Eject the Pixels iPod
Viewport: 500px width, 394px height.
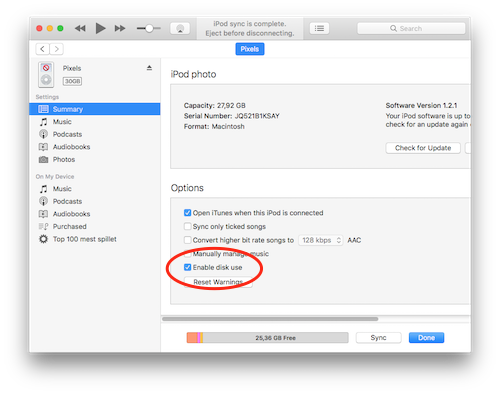pyautogui.click(x=149, y=68)
